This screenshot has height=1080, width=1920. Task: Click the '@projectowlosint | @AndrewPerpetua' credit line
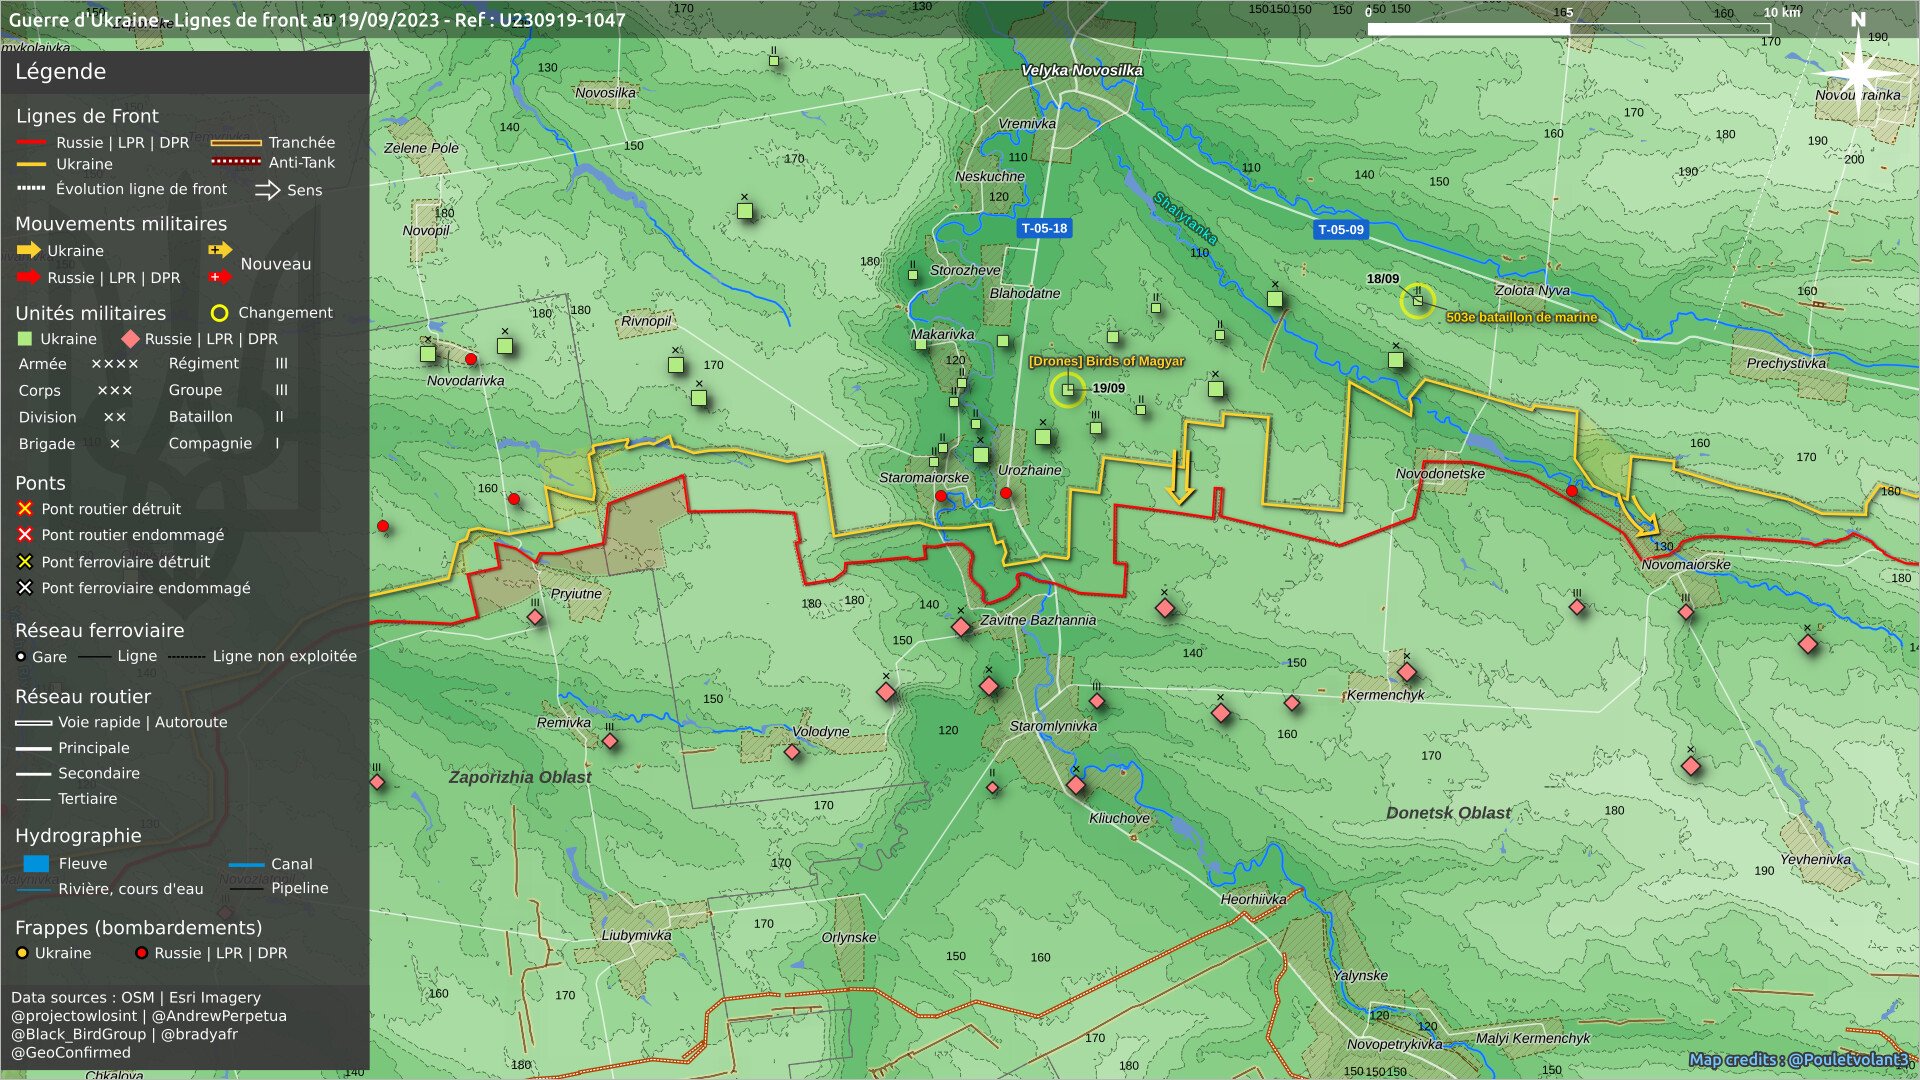[149, 1016]
